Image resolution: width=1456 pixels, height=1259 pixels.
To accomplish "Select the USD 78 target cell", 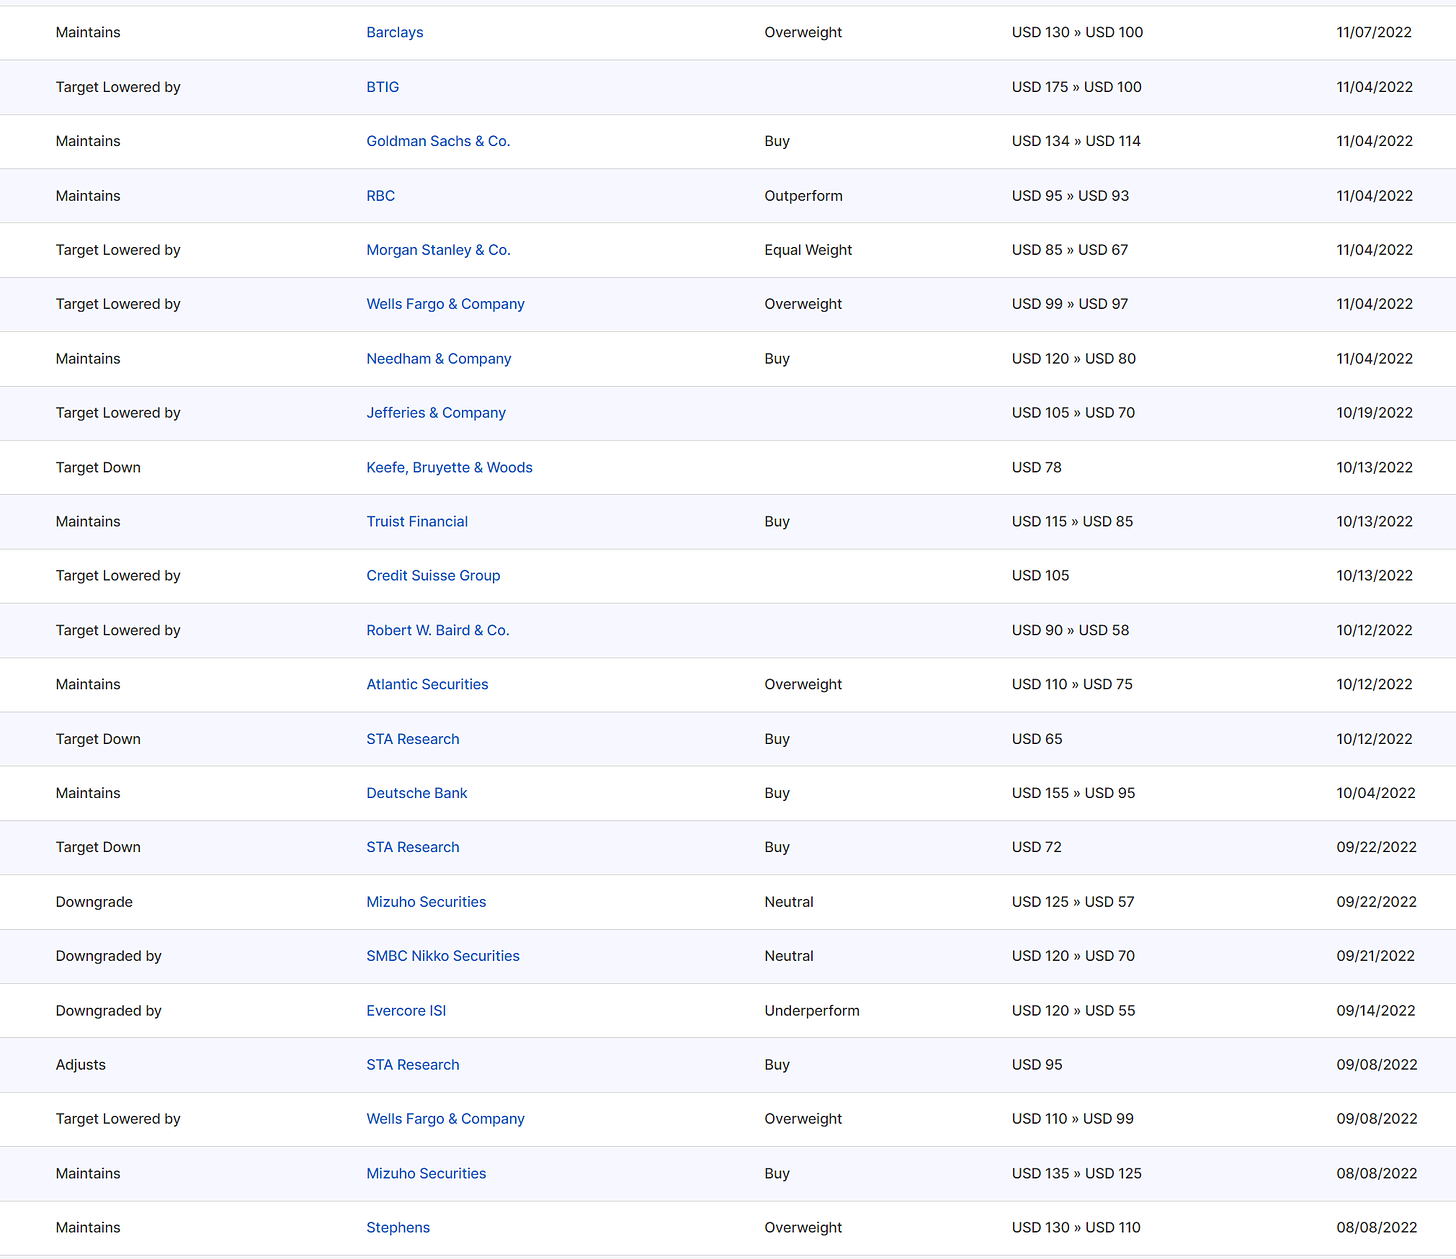I will (x=1037, y=467).
